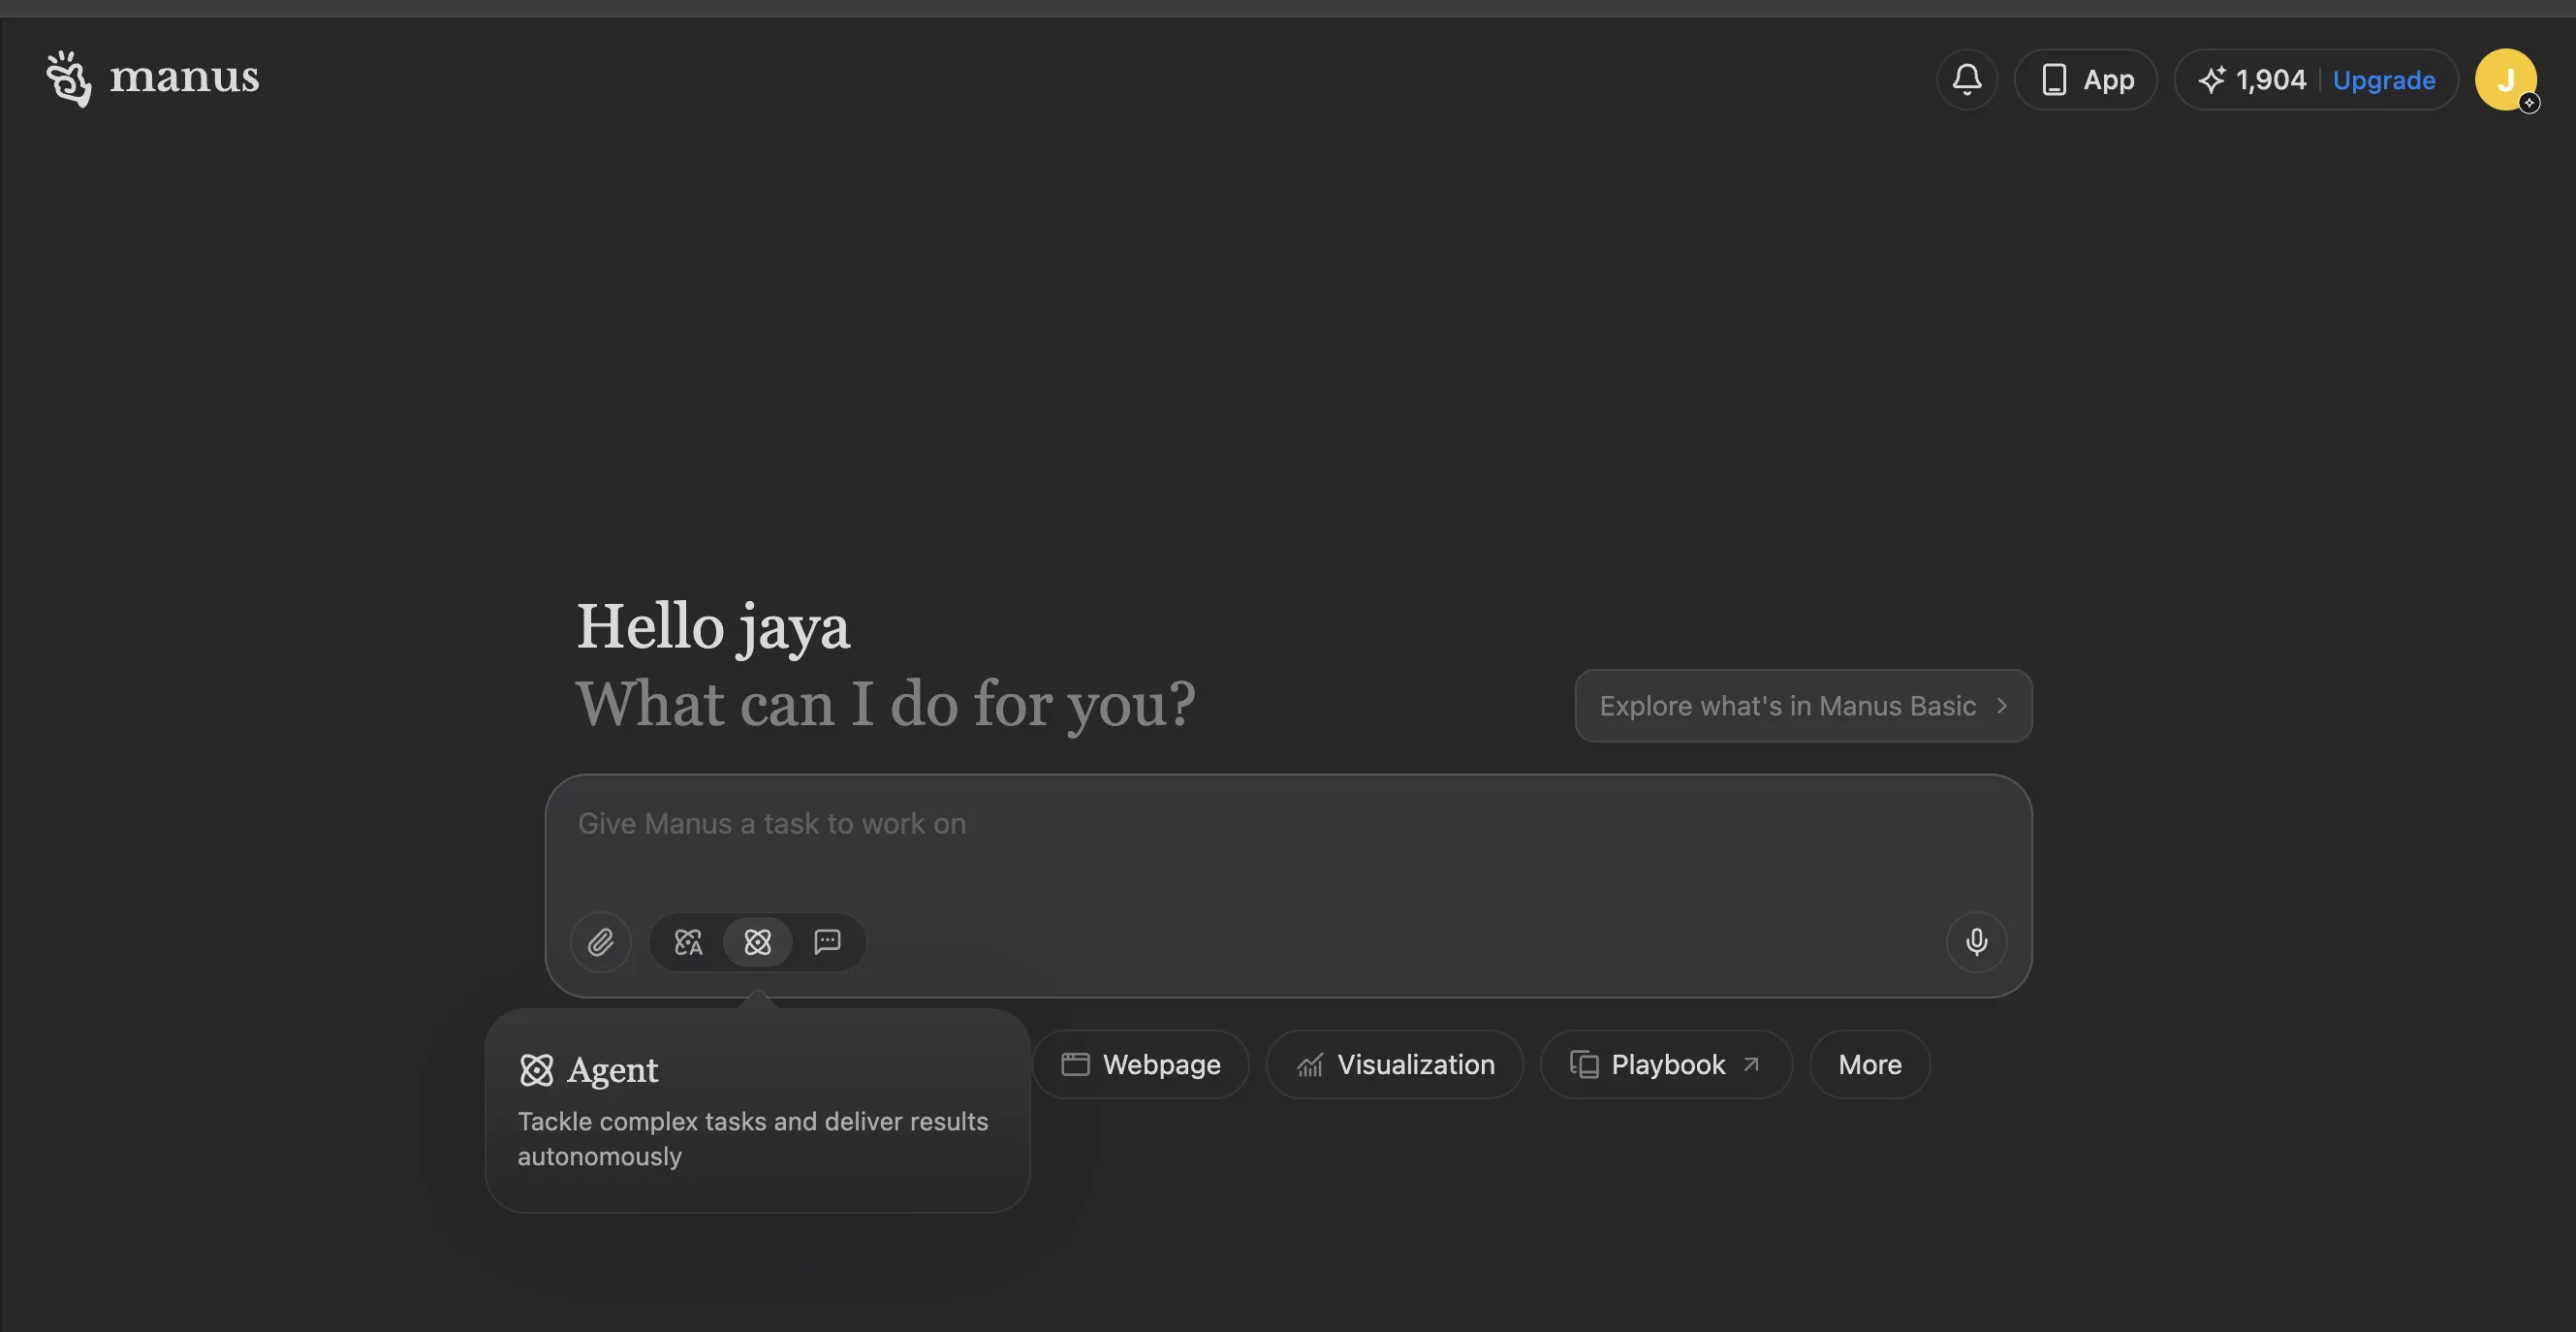Open the More options list
The width and height of the screenshot is (2576, 1332).
[x=1869, y=1064]
